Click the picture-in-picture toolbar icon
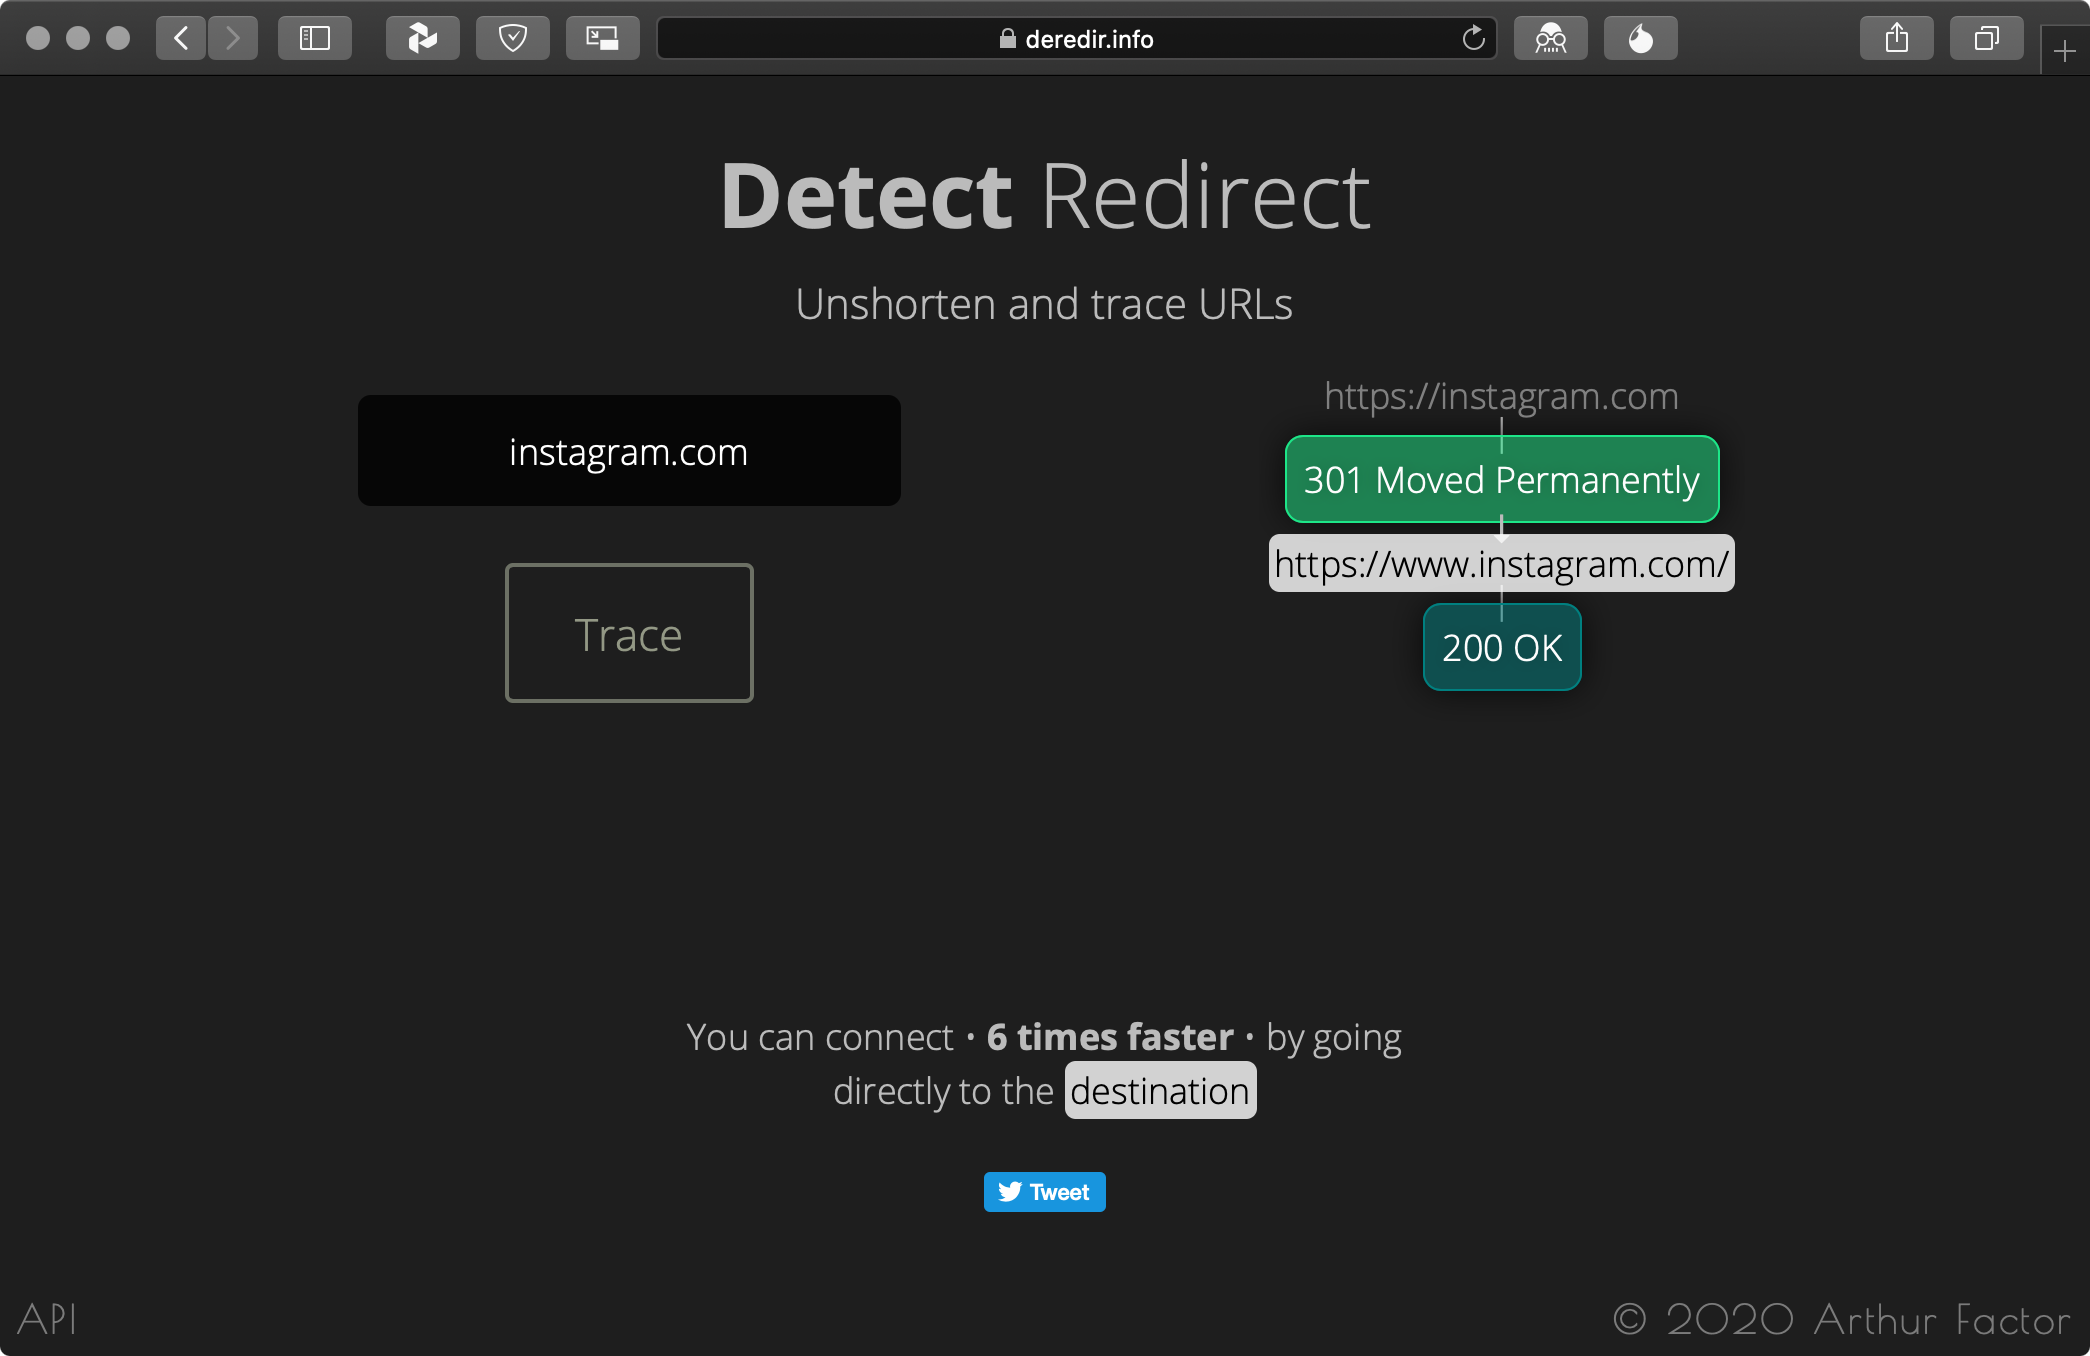 602,38
